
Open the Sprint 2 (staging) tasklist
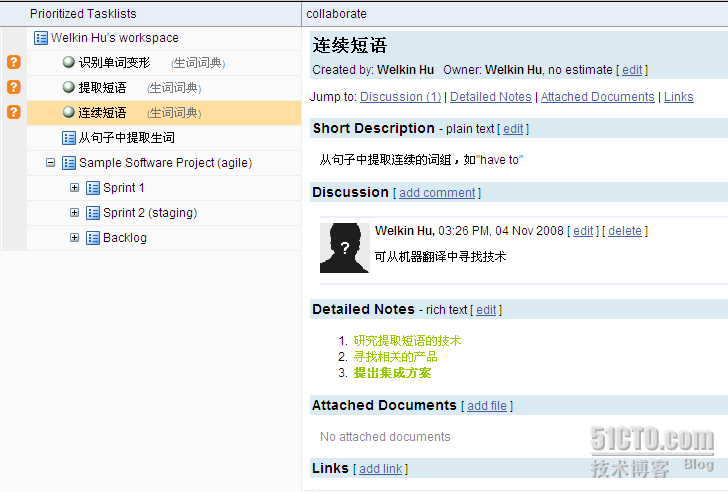(150, 213)
